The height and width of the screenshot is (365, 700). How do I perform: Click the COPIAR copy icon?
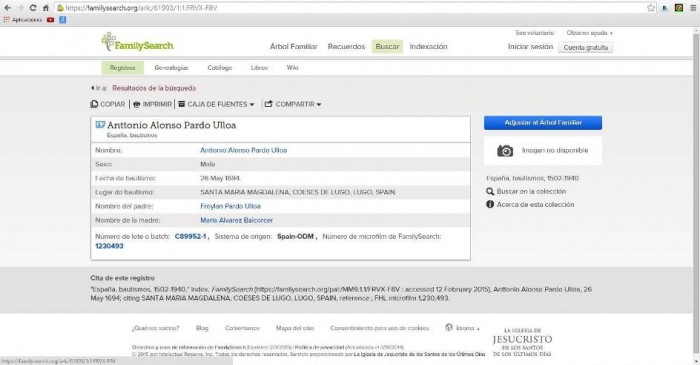coord(94,104)
